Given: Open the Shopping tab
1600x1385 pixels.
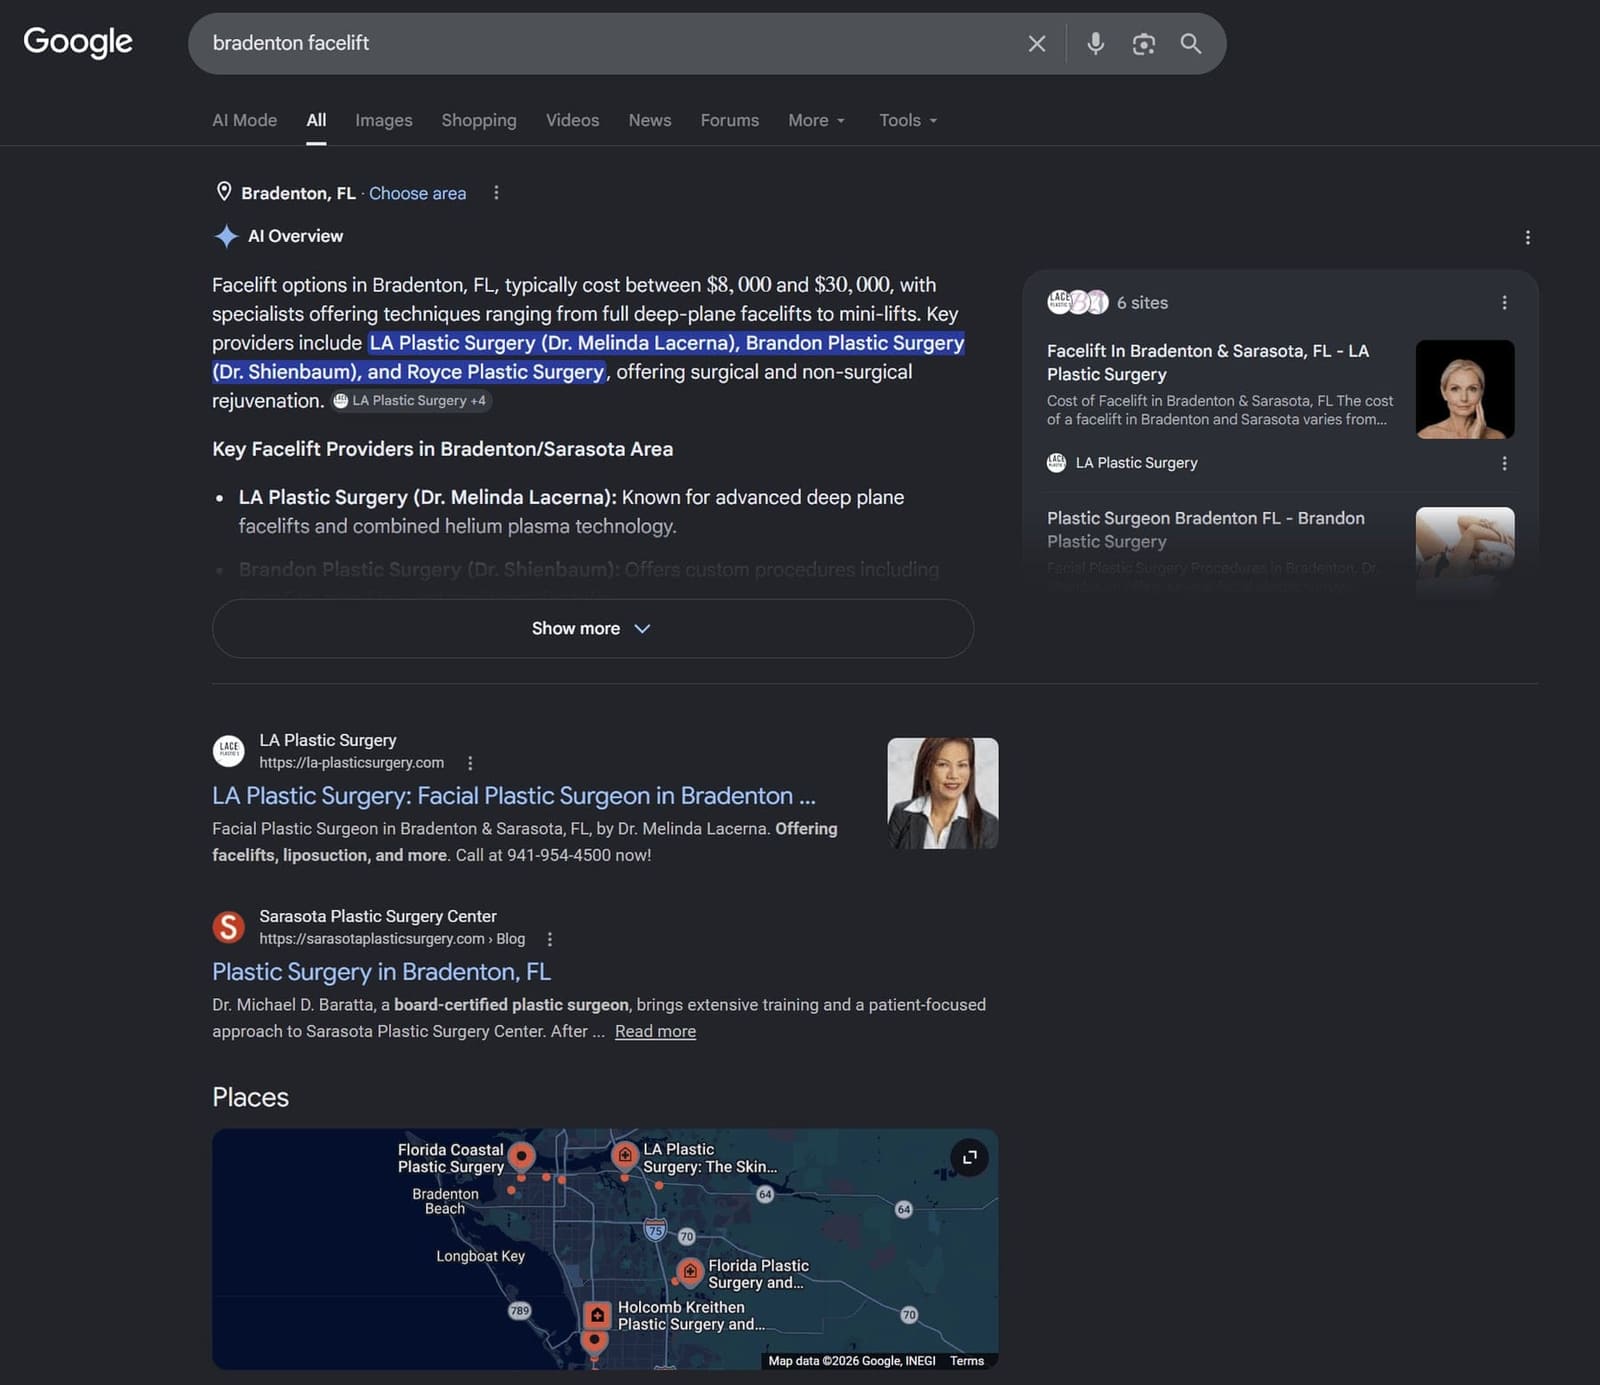Looking at the screenshot, I should (479, 120).
